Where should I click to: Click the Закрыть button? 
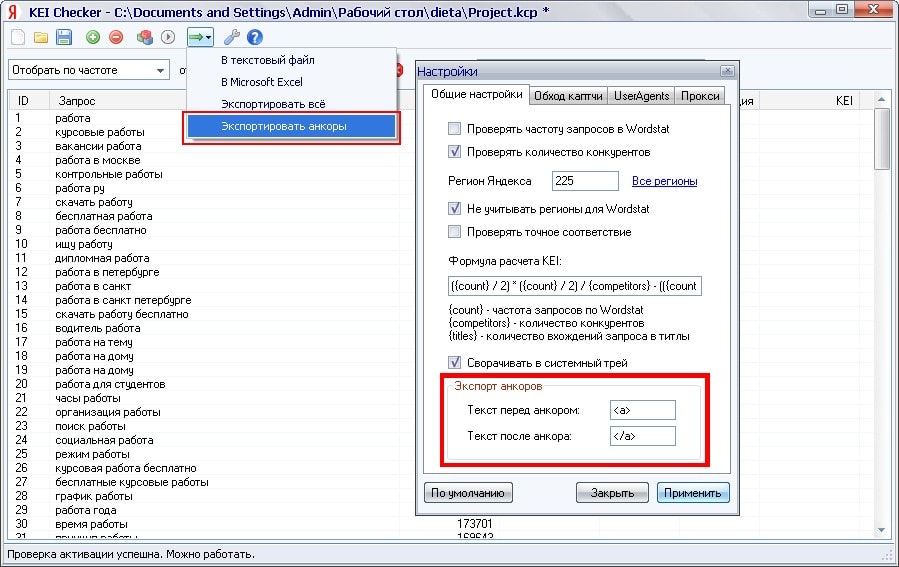tap(612, 493)
